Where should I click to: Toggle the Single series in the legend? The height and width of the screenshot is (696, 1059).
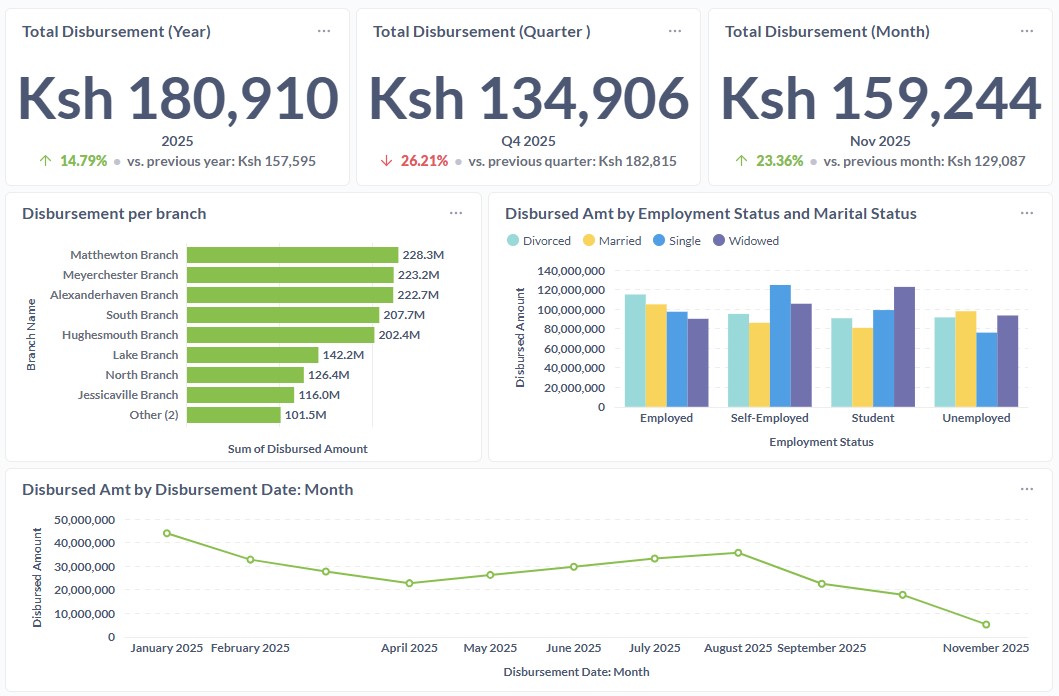tap(677, 240)
